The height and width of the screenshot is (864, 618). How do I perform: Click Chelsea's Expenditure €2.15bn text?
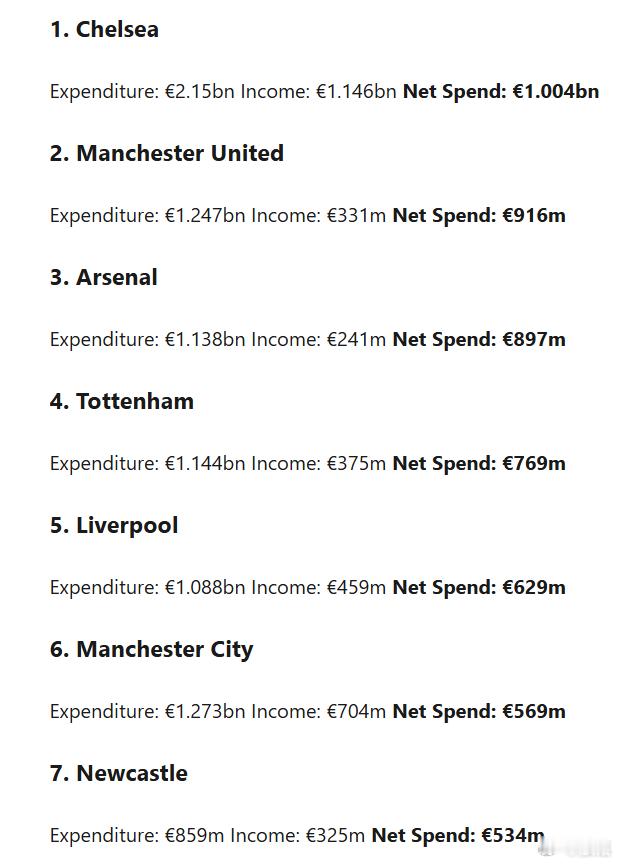pyautogui.click(x=142, y=91)
